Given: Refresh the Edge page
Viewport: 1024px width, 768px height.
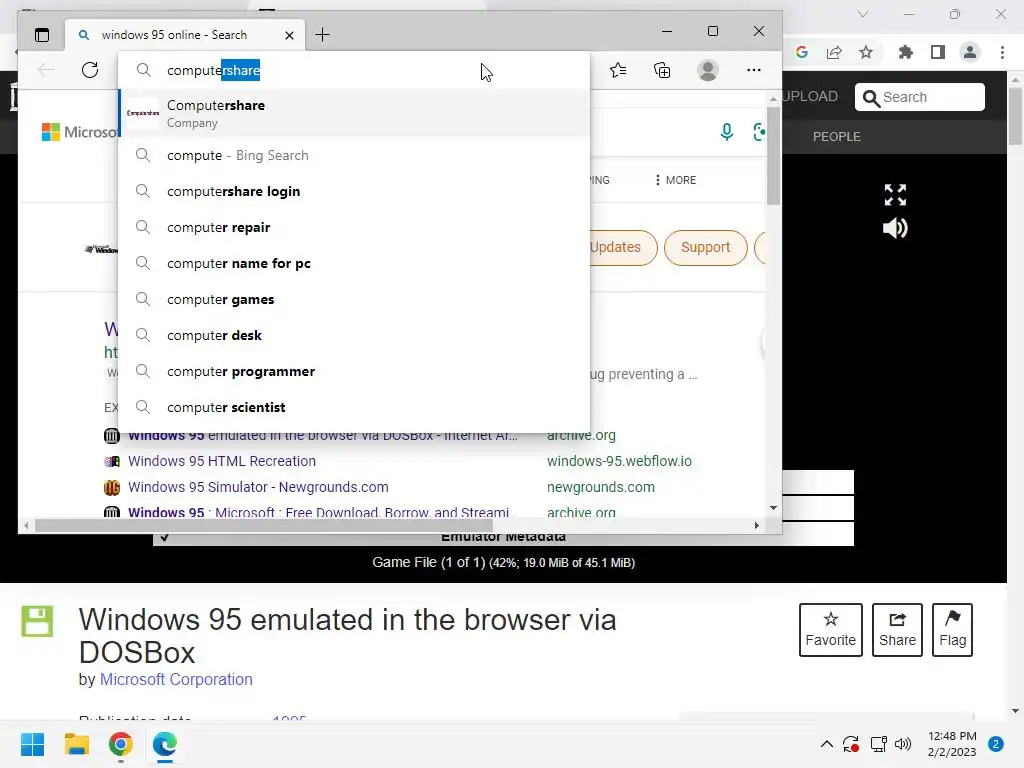Looking at the screenshot, I should (90, 70).
